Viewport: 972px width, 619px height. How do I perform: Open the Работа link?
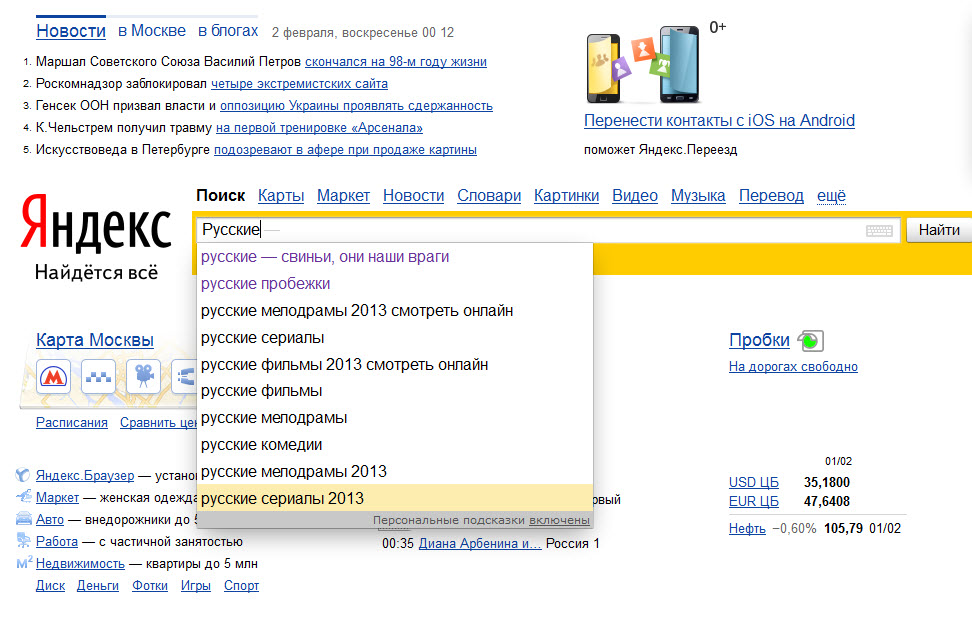[x=57, y=542]
